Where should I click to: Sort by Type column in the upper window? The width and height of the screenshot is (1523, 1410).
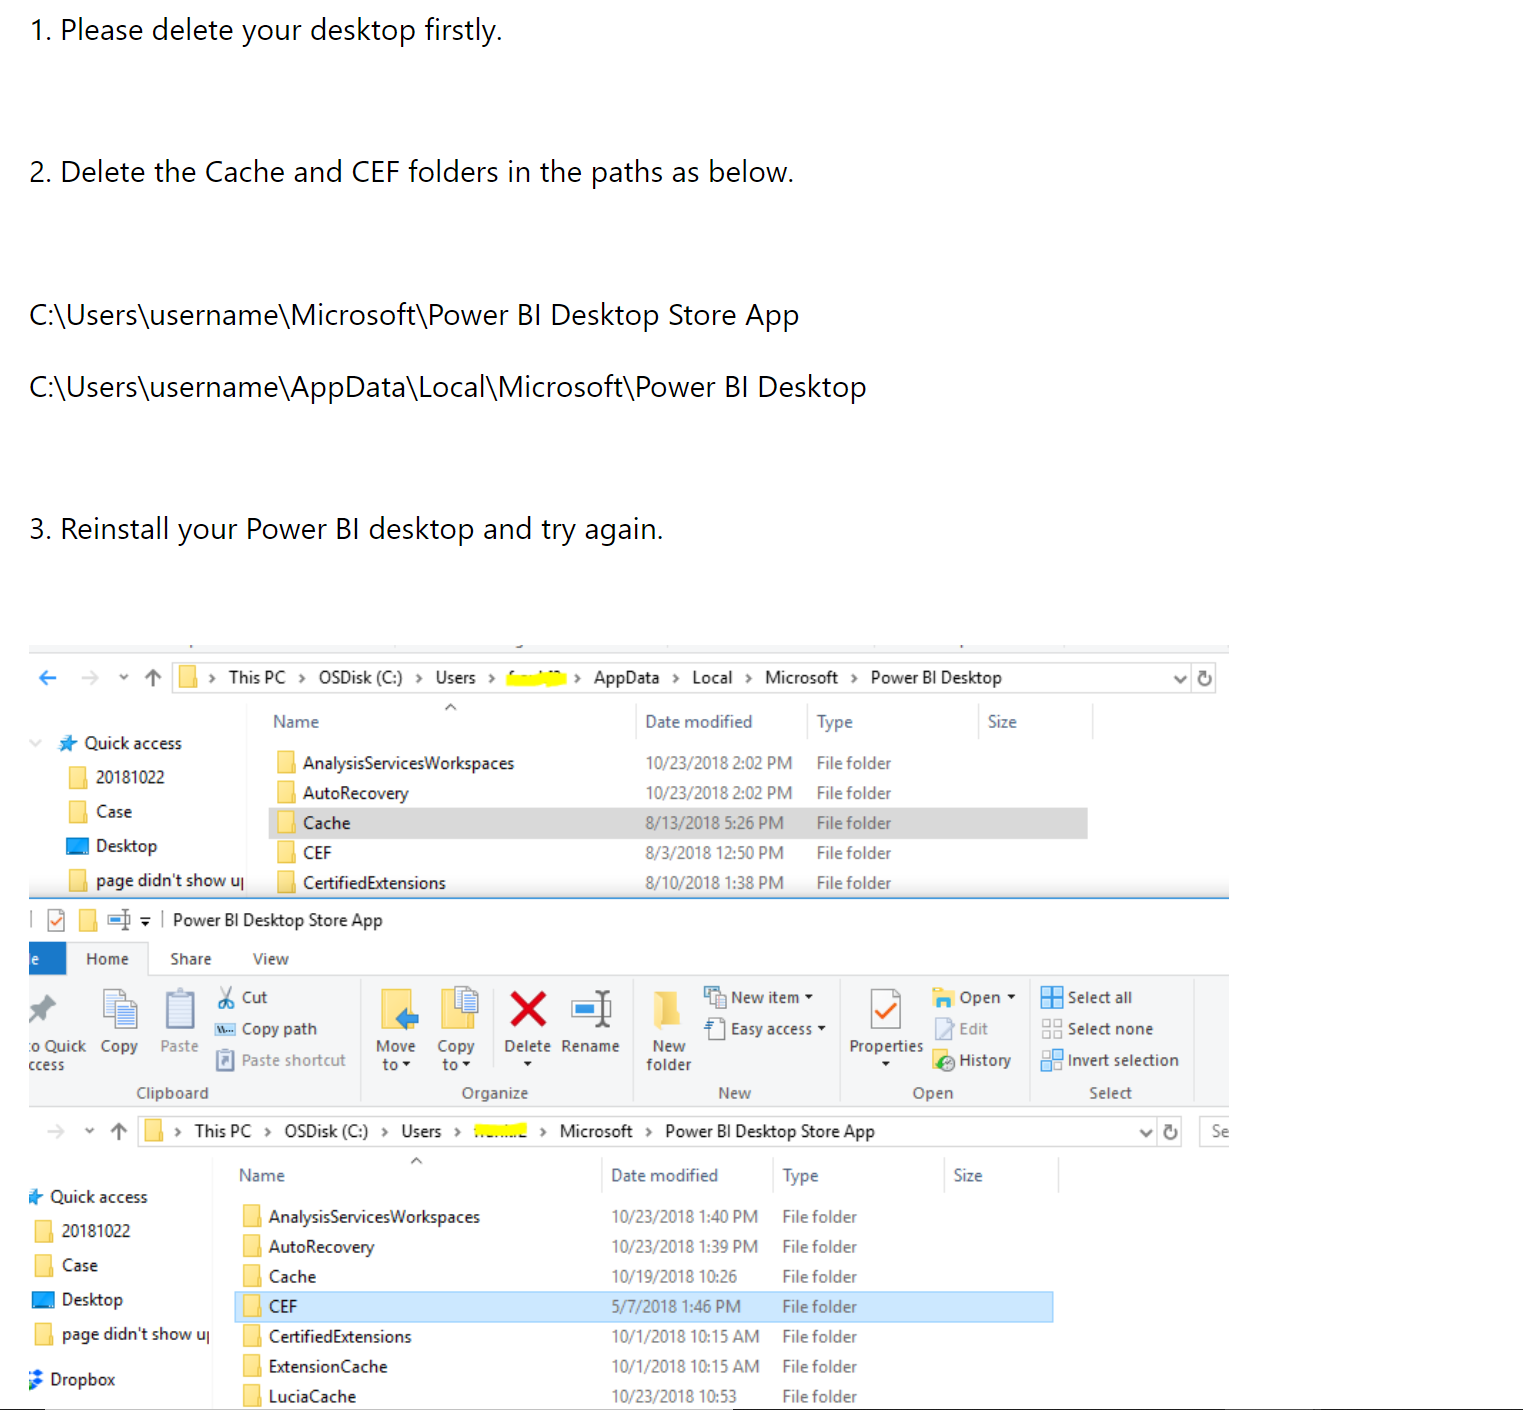click(x=834, y=722)
